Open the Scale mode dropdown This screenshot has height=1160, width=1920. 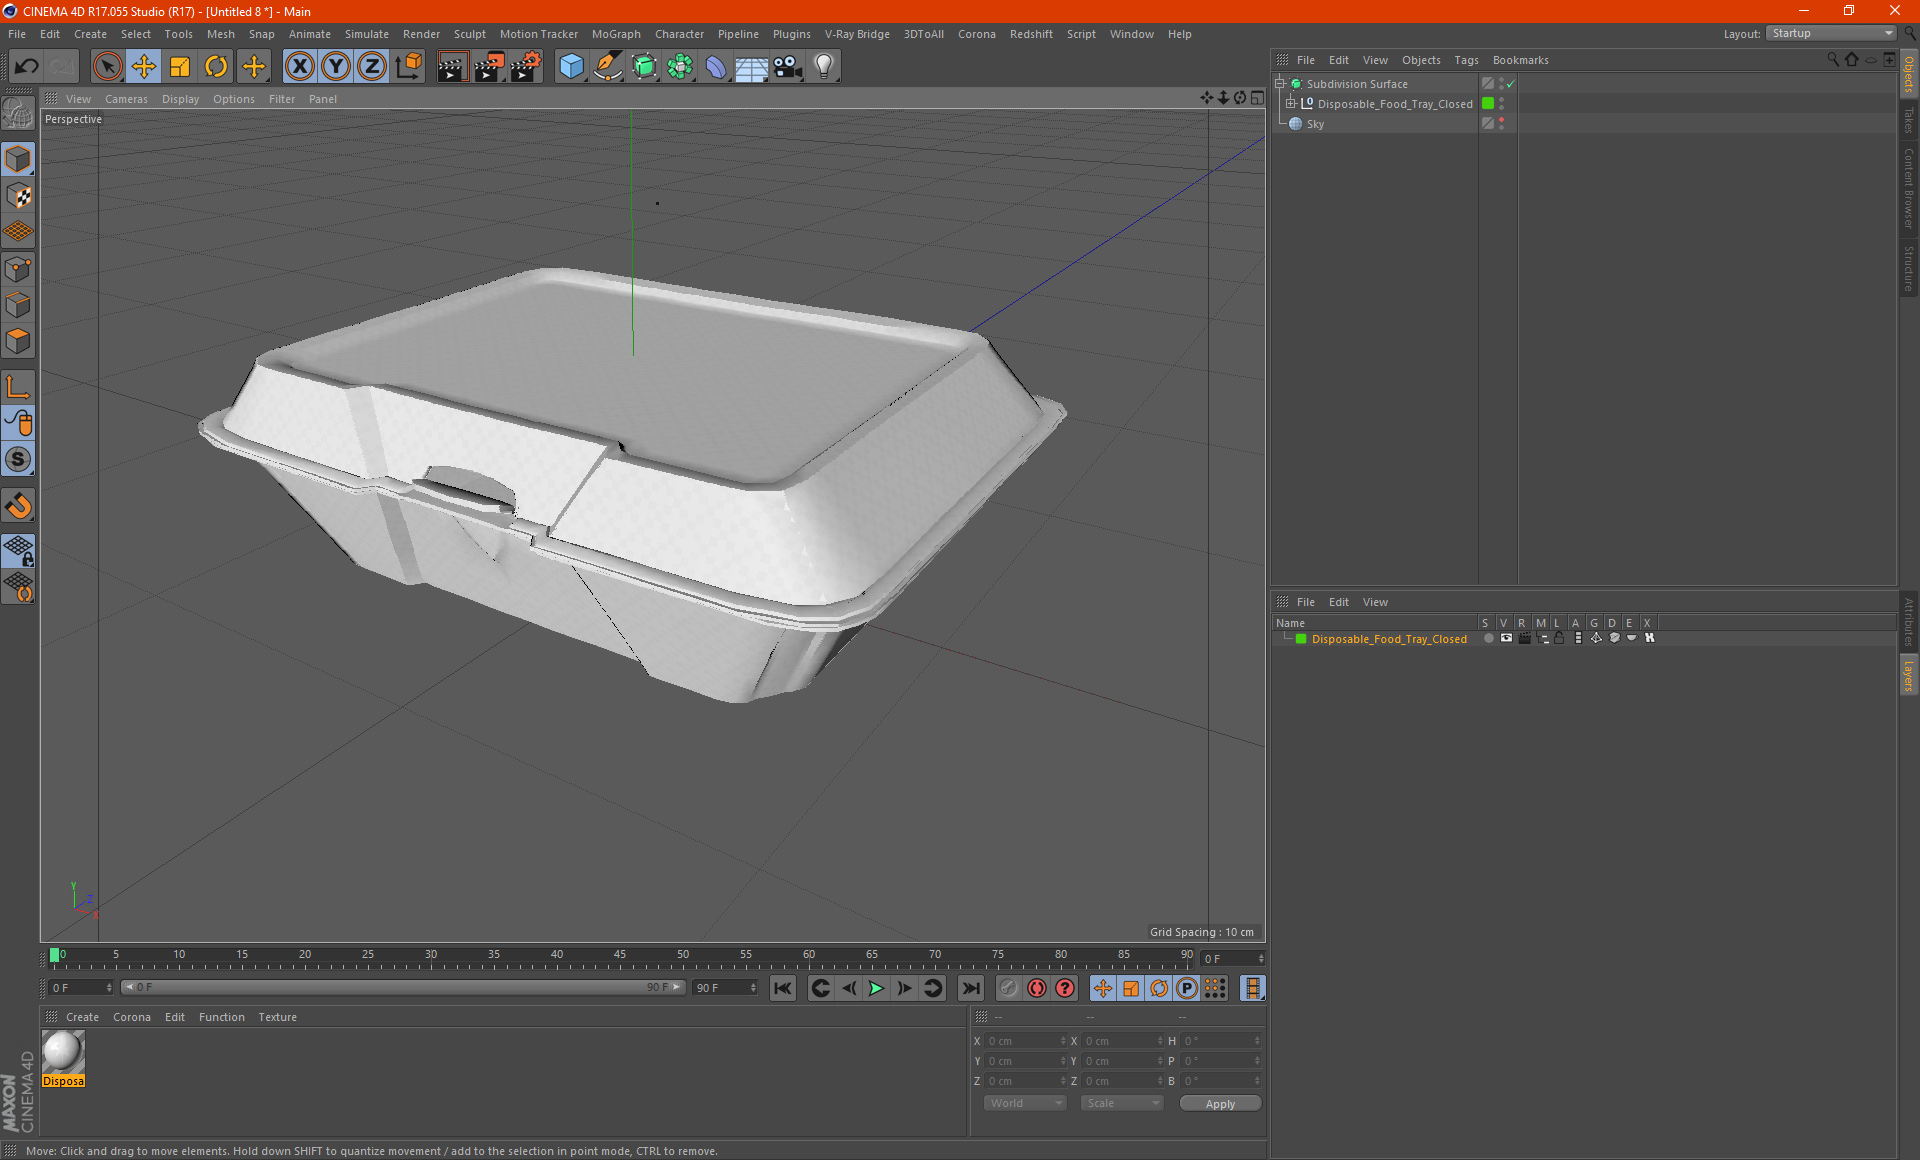(1122, 1103)
